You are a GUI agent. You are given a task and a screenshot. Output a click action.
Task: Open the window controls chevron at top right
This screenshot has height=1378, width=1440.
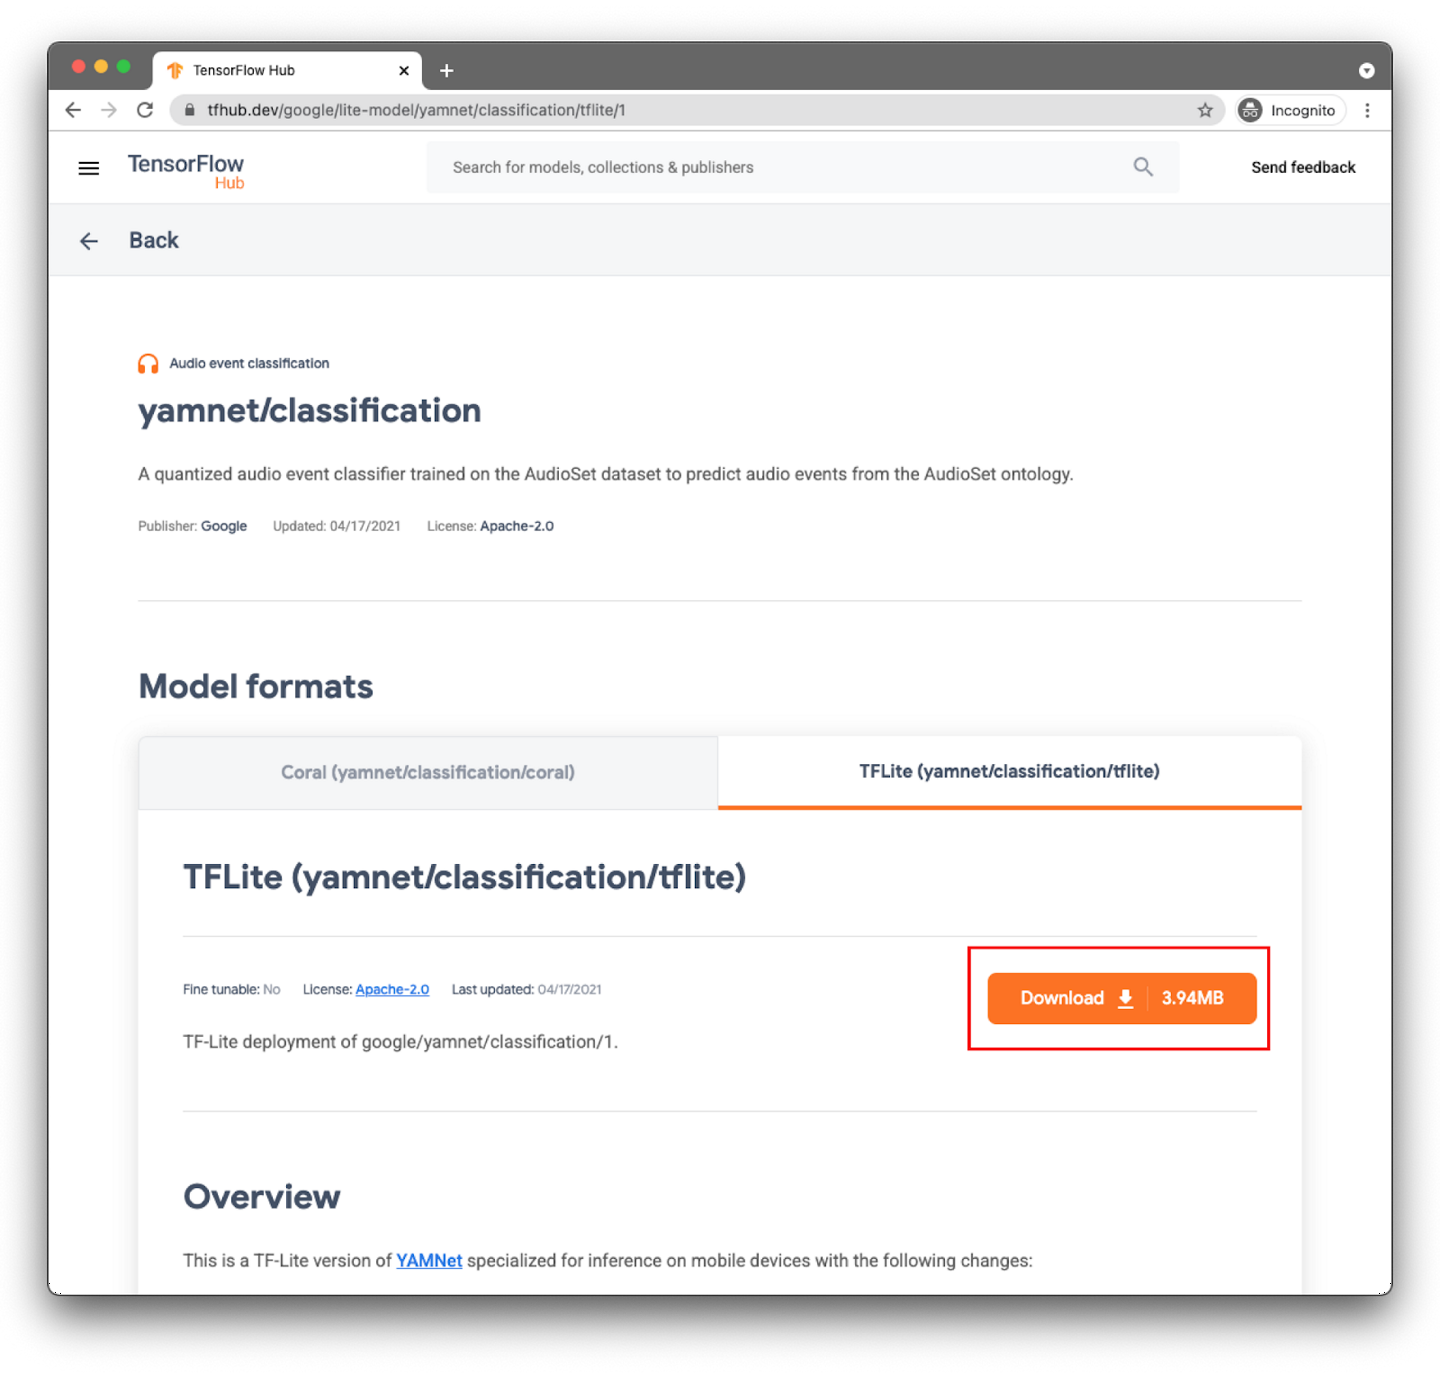pos(1366,70)
